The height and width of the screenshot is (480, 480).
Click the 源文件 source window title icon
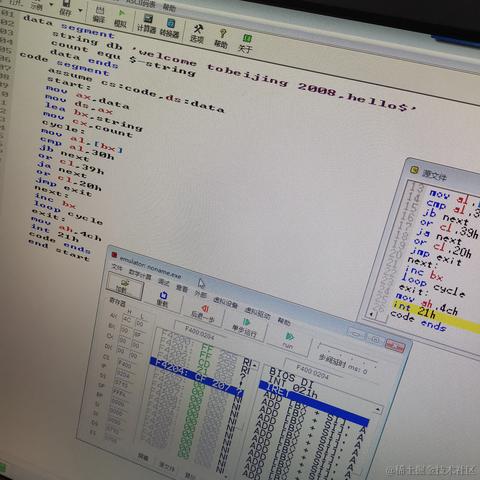414,170
